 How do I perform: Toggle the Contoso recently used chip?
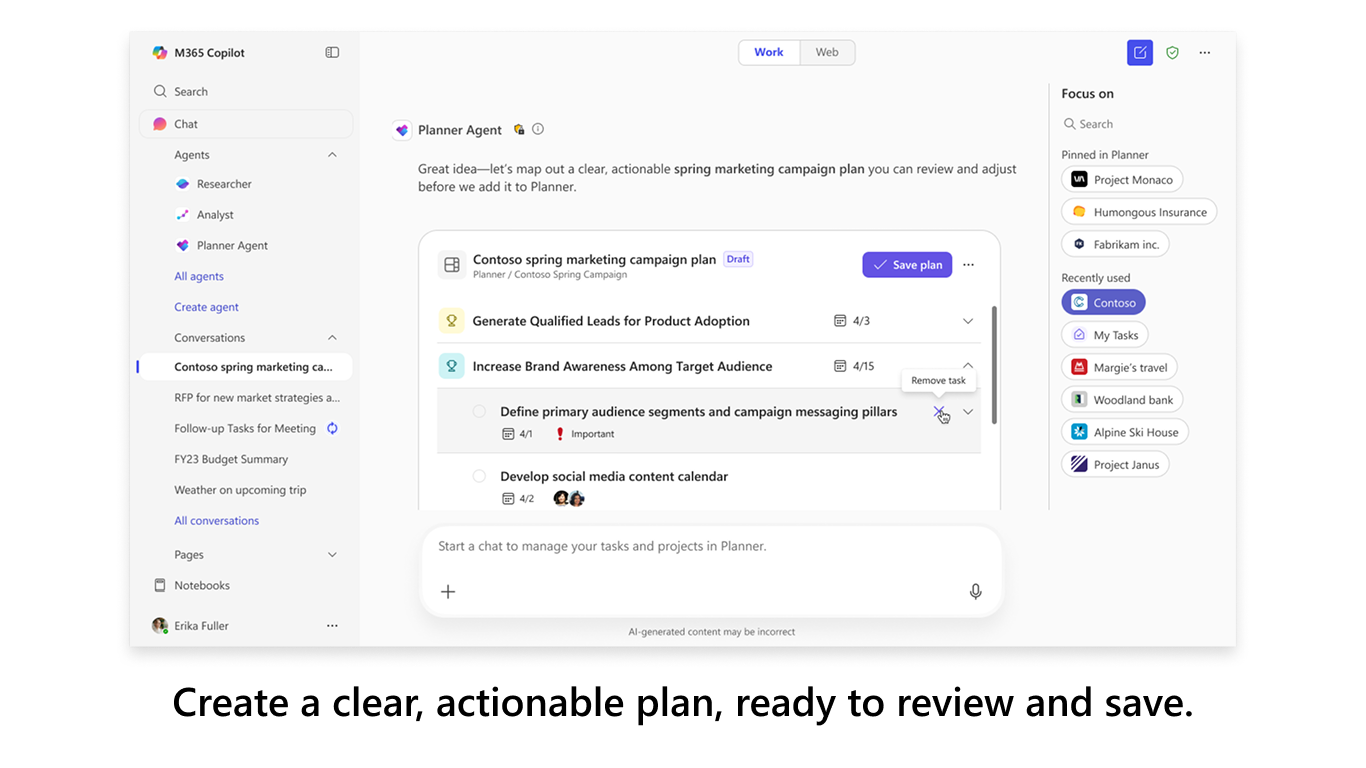(1104, 303)
